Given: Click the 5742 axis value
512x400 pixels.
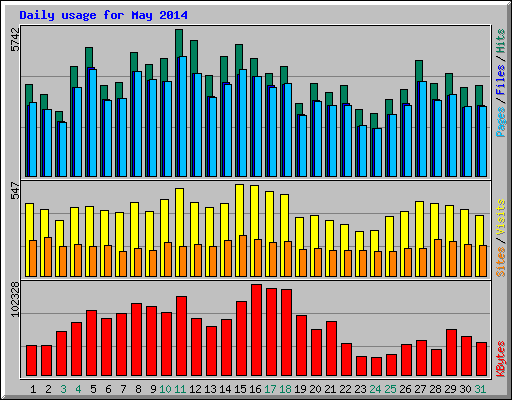Looking at the screenshot, I should point(15,39).
